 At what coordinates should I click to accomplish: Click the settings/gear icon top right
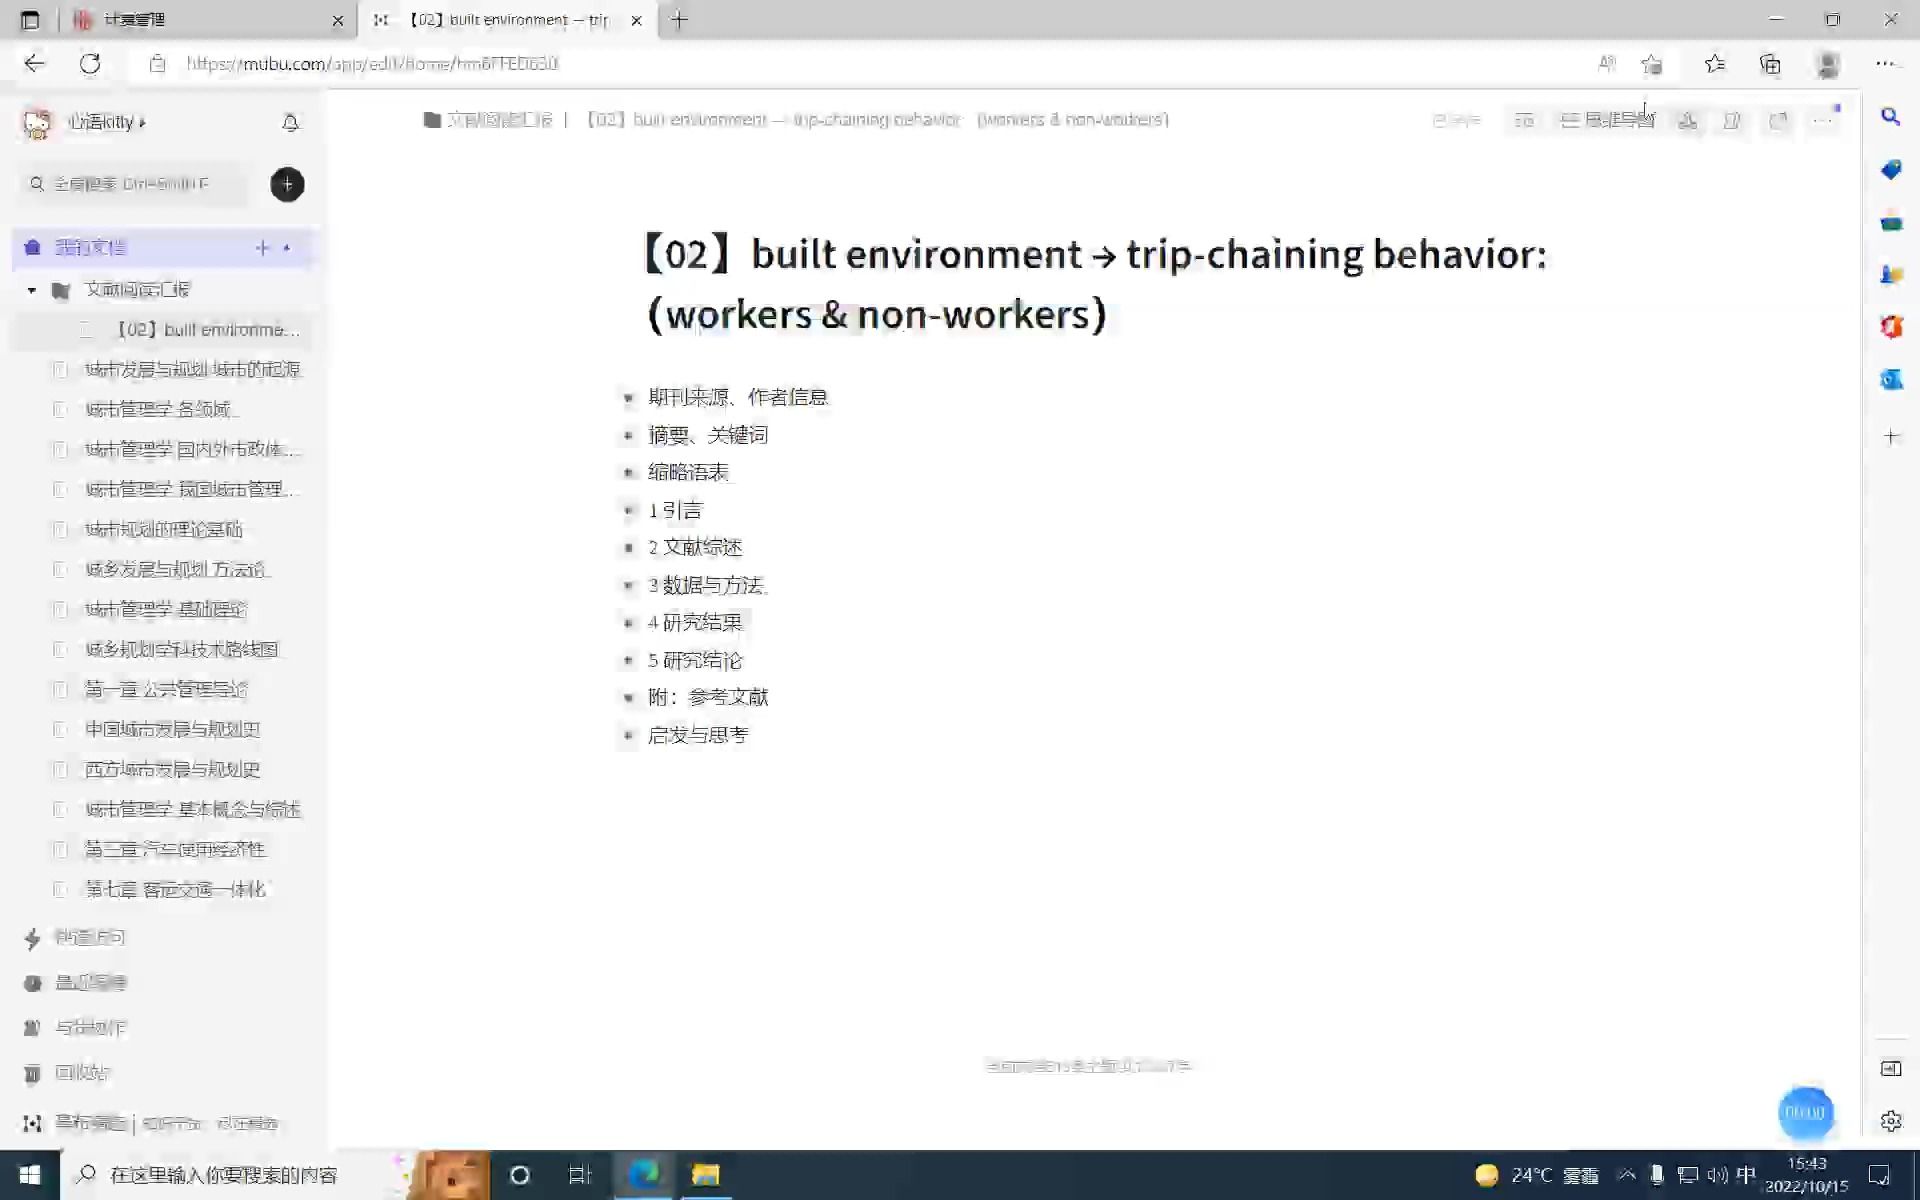[x=1890, y=1120]
